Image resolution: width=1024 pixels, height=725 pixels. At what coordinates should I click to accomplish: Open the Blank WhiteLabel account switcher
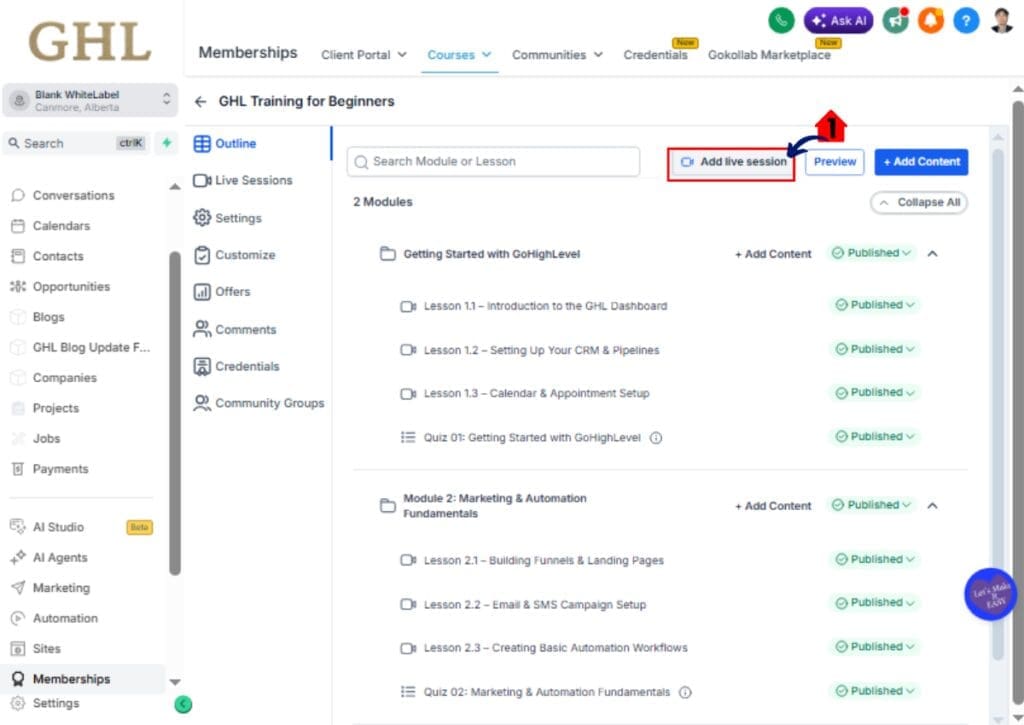pyautogui.click(x=90, y=100)
